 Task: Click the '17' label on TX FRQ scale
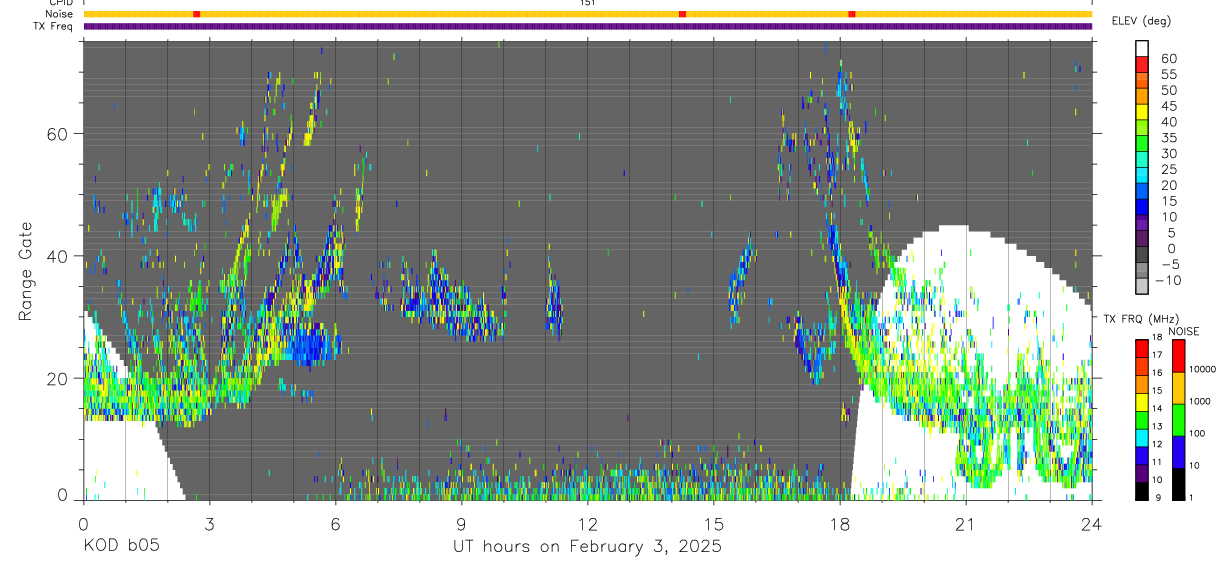(x=1156, y=356)
